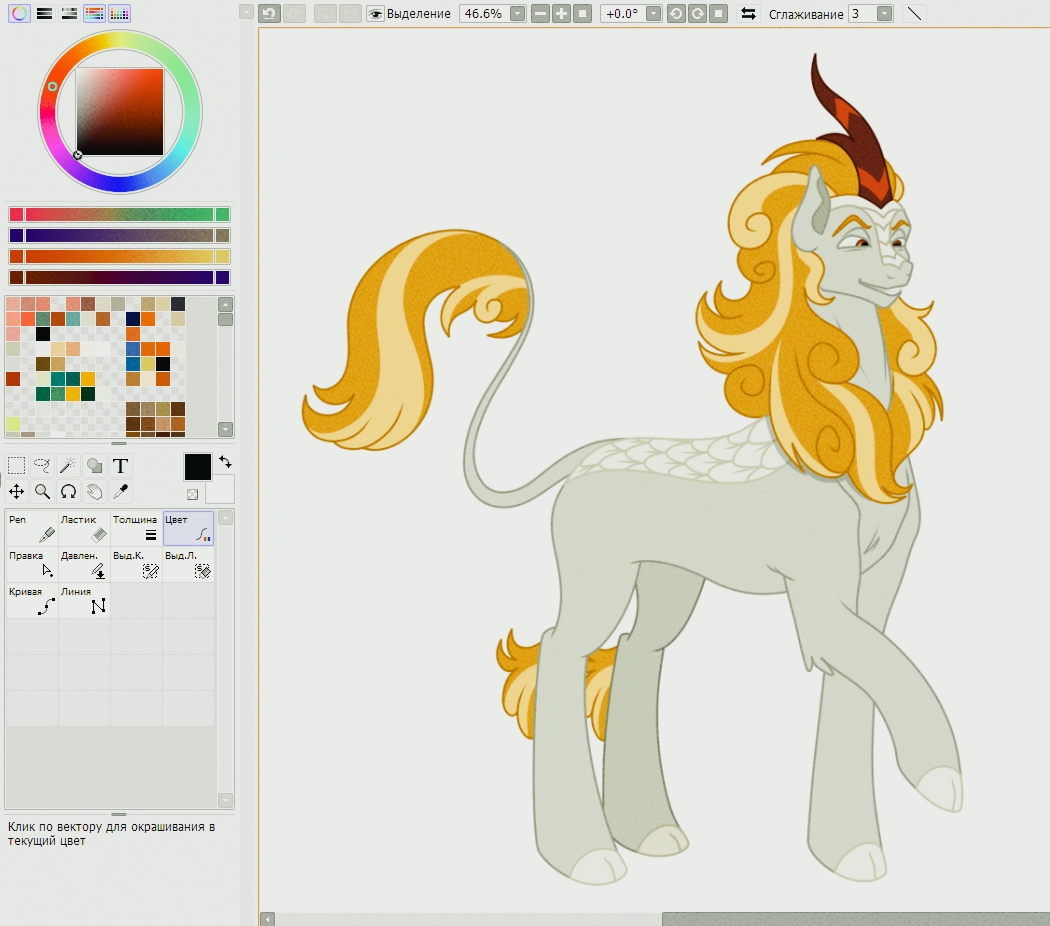Open the Сглаживание stabilizer dropdown

click(885, 13)
